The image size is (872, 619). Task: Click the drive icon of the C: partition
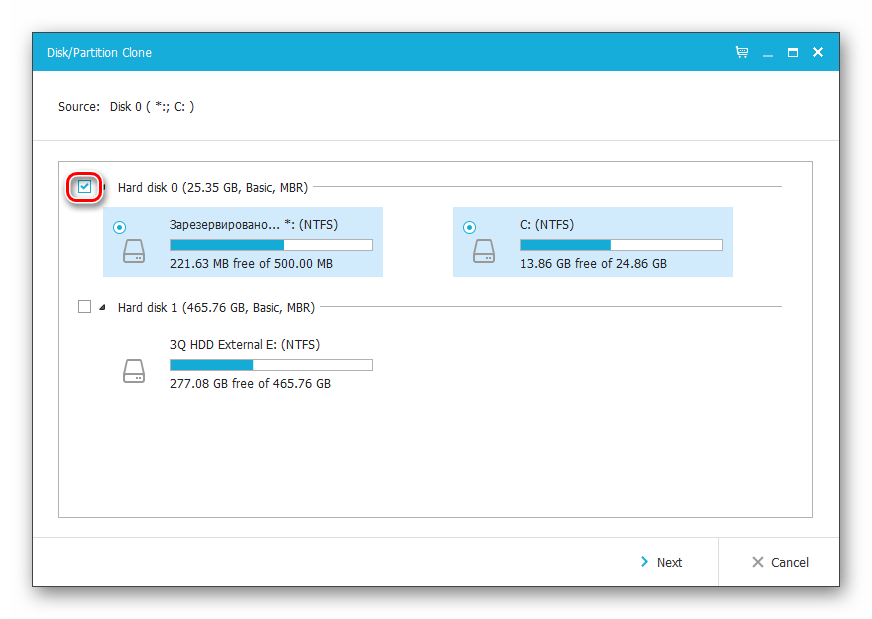(484, 250)
